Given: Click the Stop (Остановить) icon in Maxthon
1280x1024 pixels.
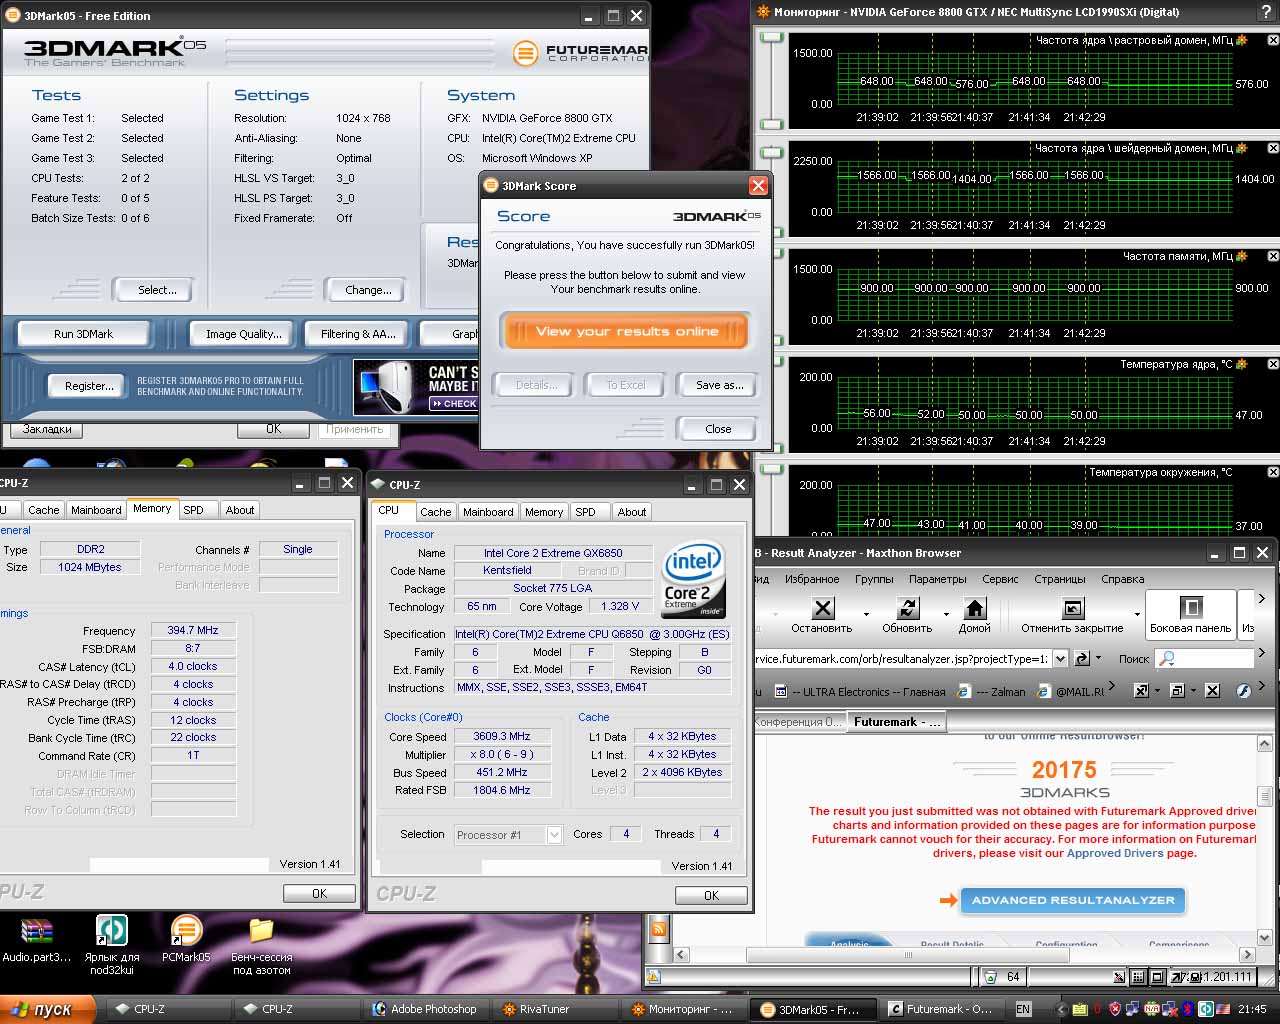Looking at the screenshot, I should (822, 608).
